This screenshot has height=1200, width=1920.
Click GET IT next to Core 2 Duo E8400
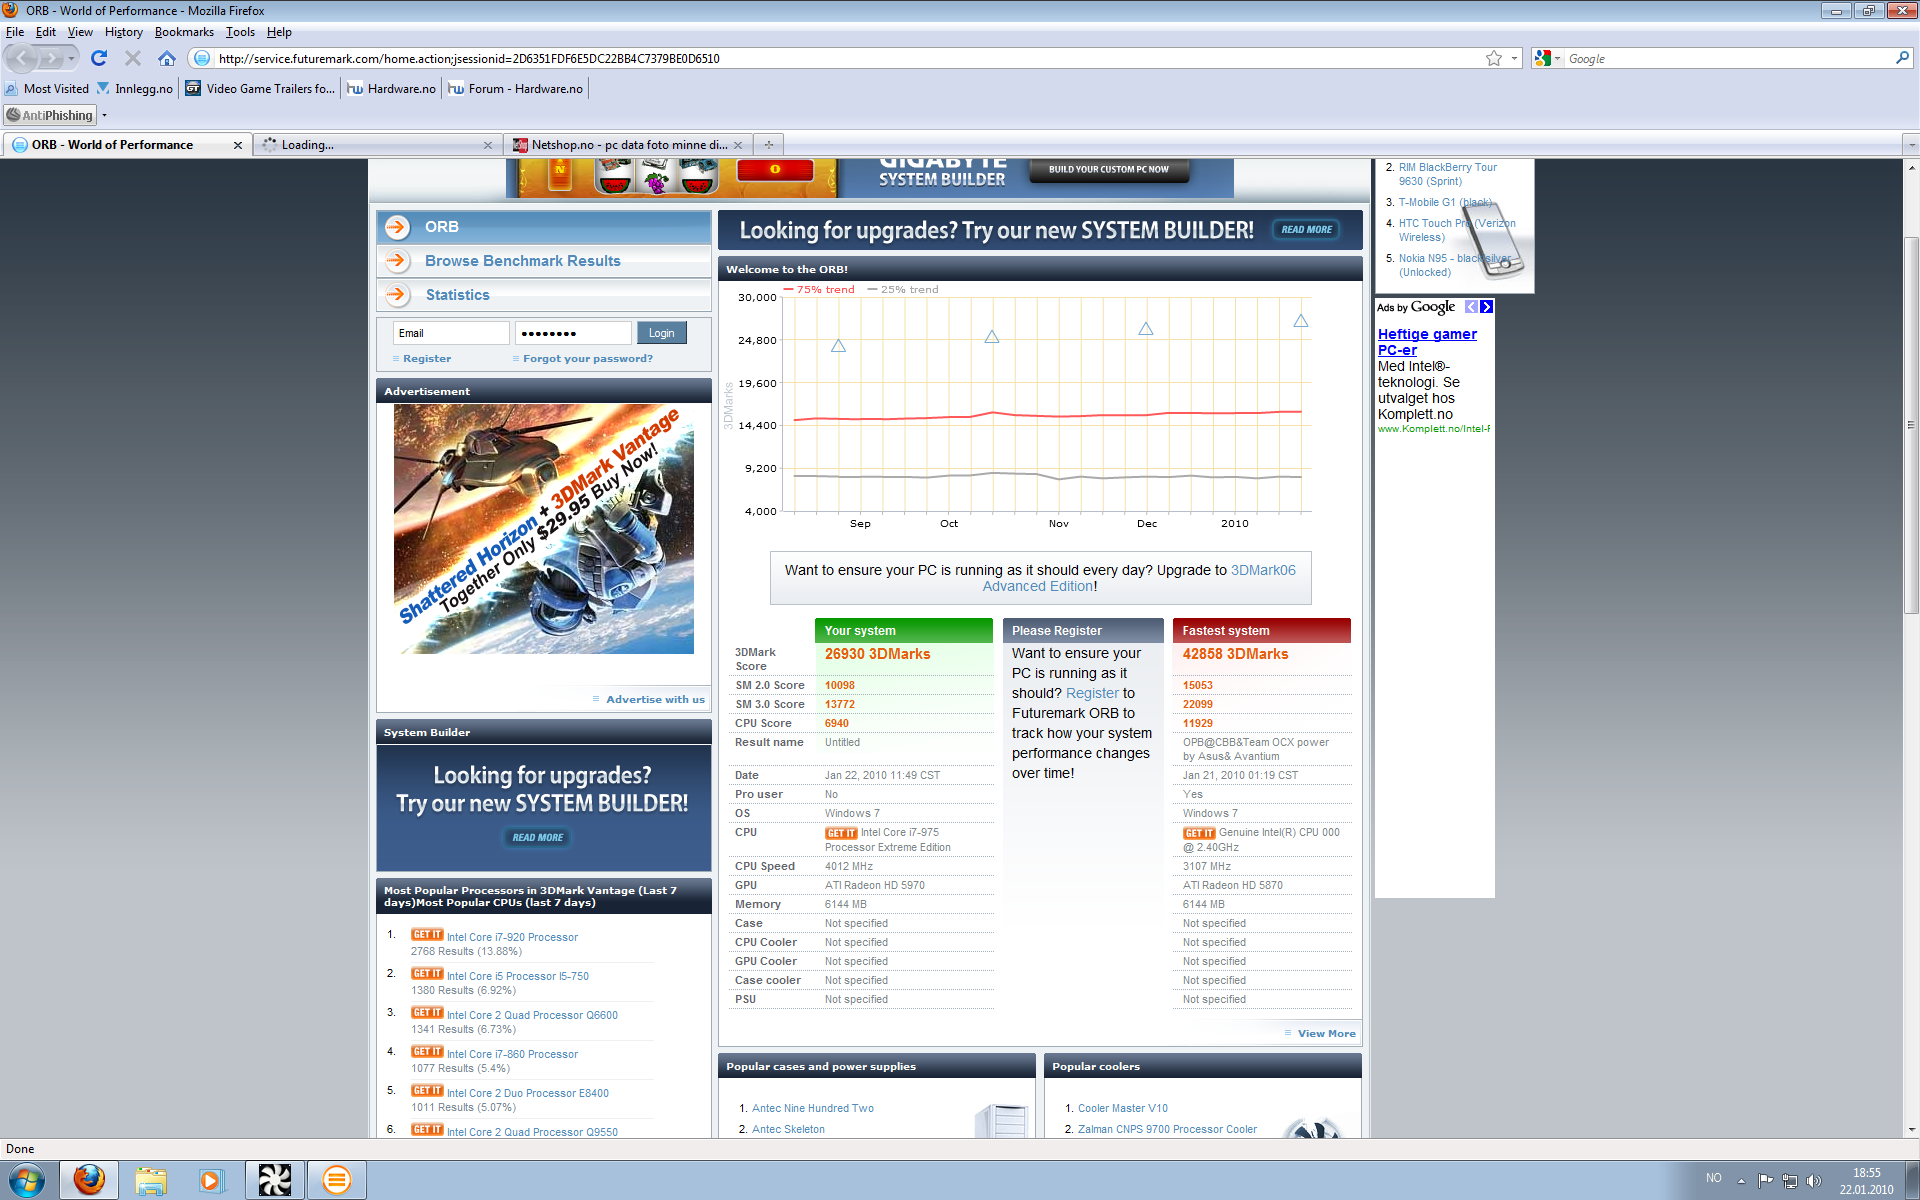click(427, 1091)
